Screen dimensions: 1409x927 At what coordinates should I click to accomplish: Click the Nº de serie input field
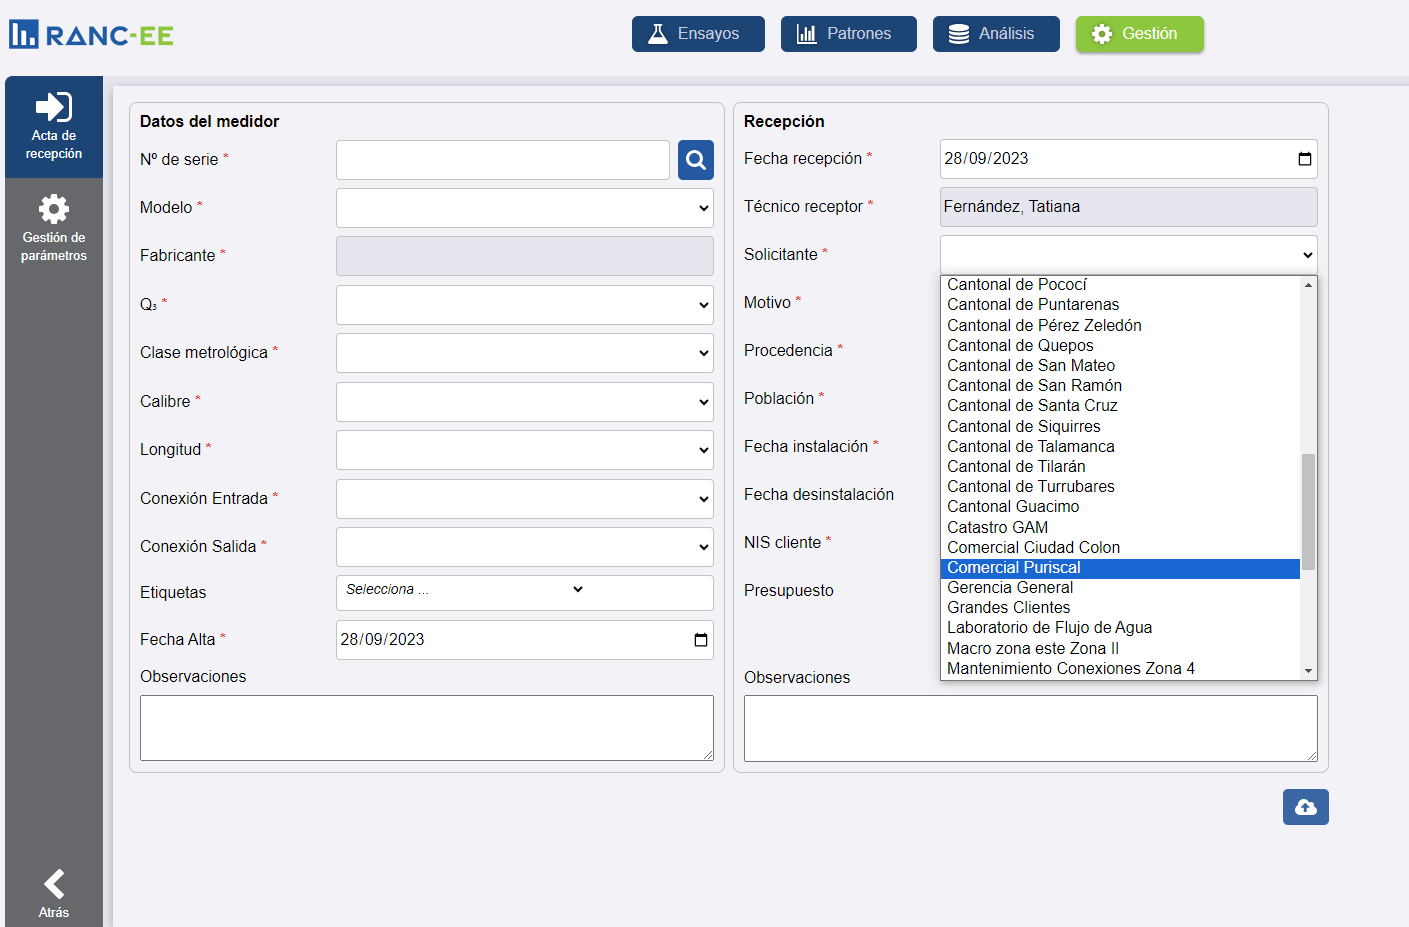click(502, 160)
